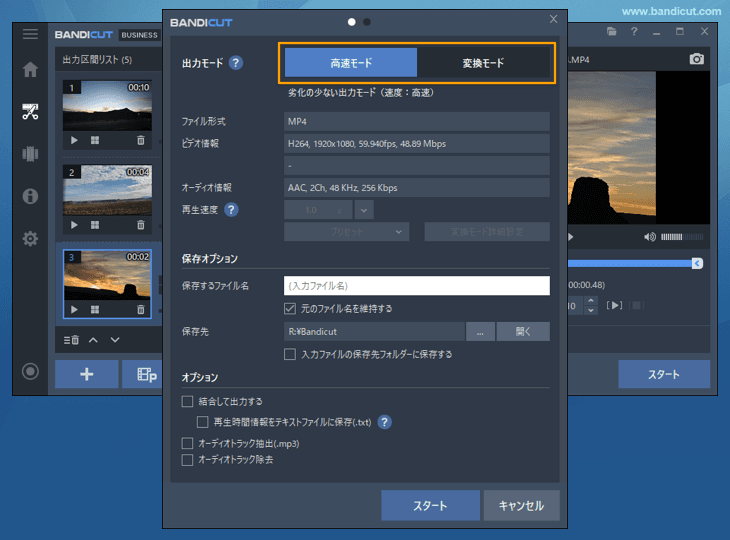Click the 保存するファイル名 input field
Viewport: 730px width, 540px height.
pos(417,286)
